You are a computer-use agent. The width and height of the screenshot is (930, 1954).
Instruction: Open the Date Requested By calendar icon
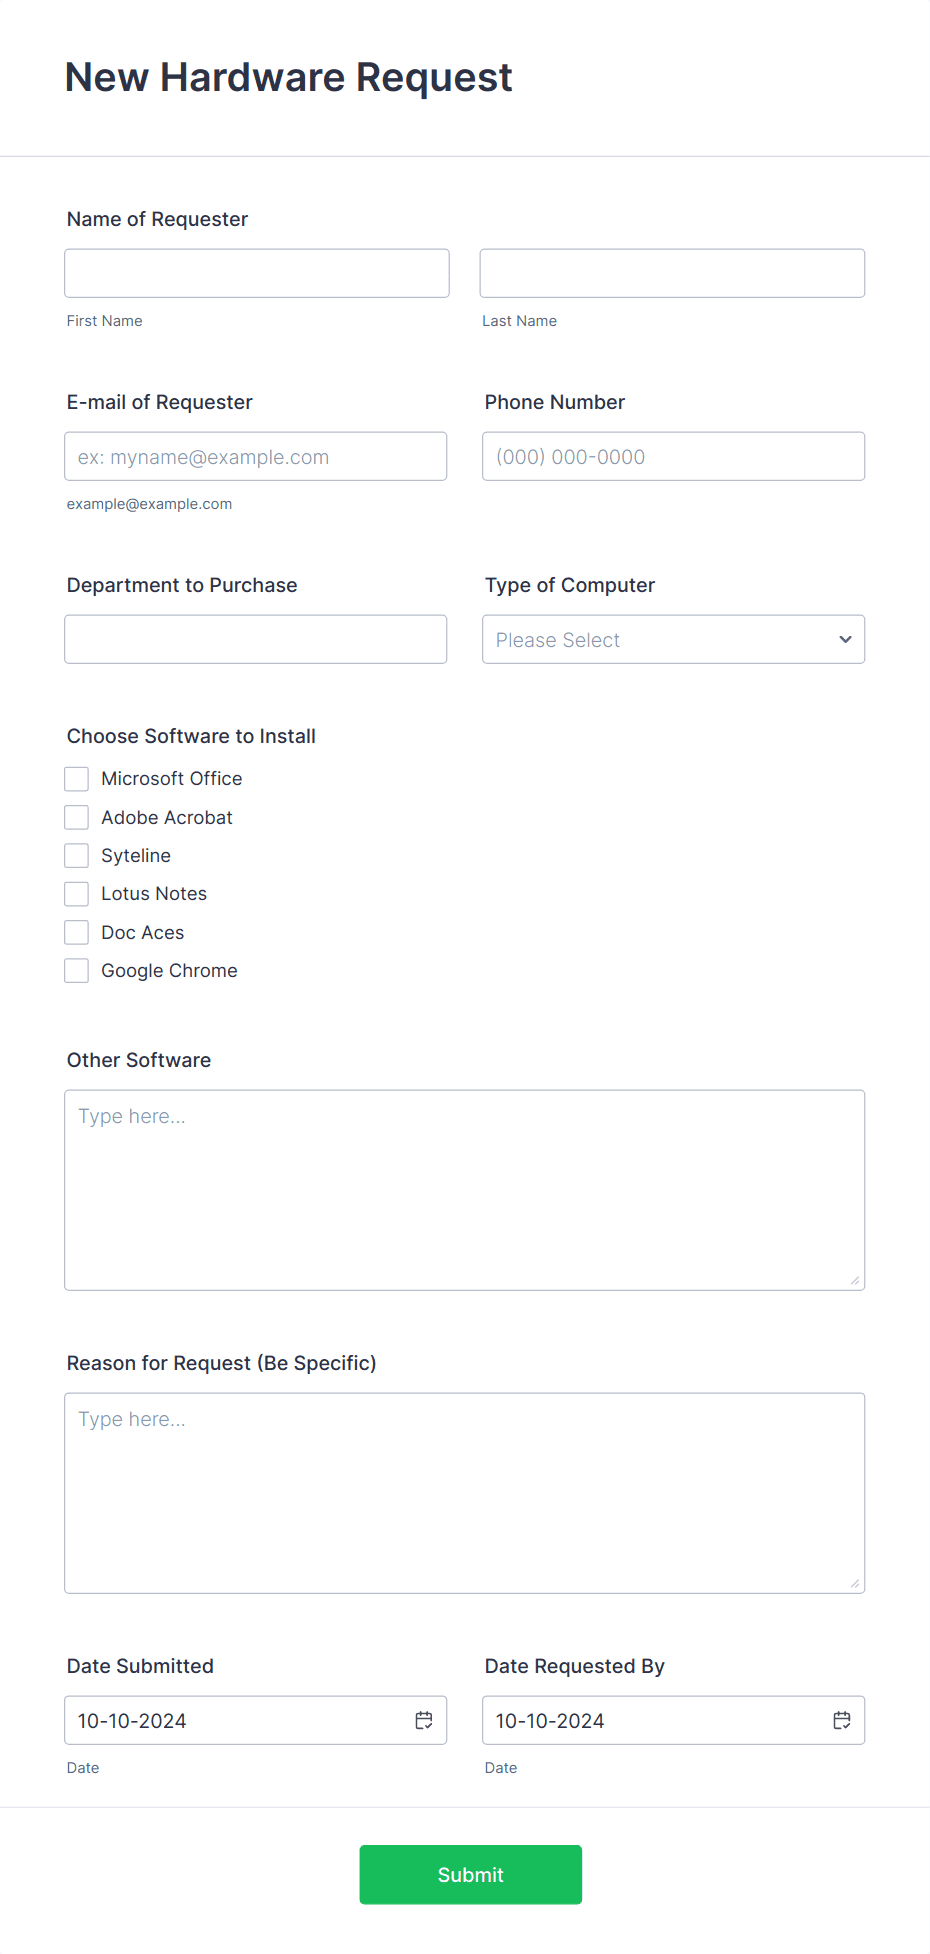[842, 1720]
